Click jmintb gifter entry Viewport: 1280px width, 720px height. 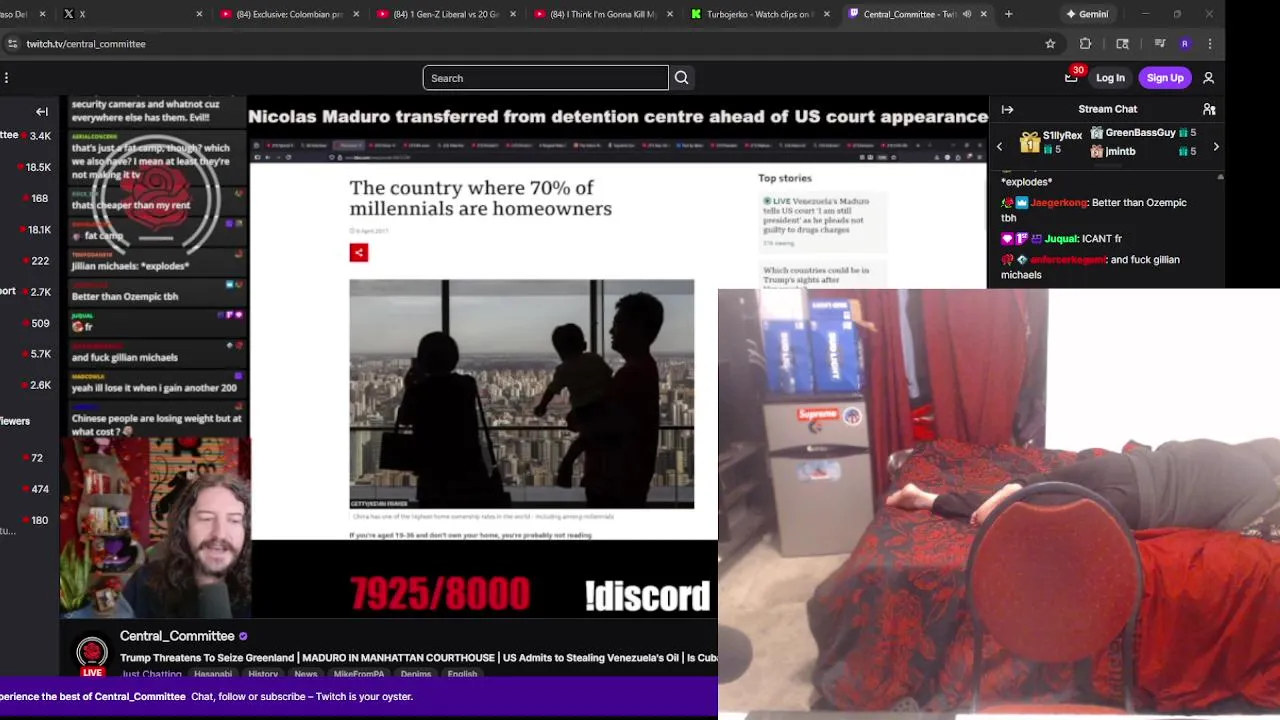pyautogui.click(x=1143, y=151)
